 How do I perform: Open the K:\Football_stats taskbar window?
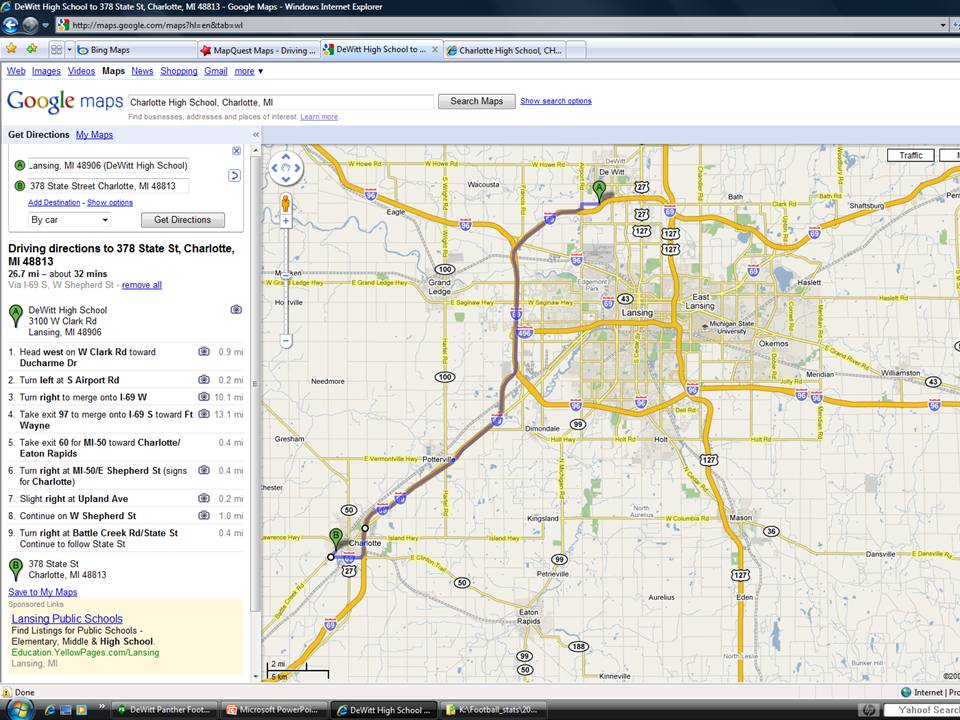(494, 710)
